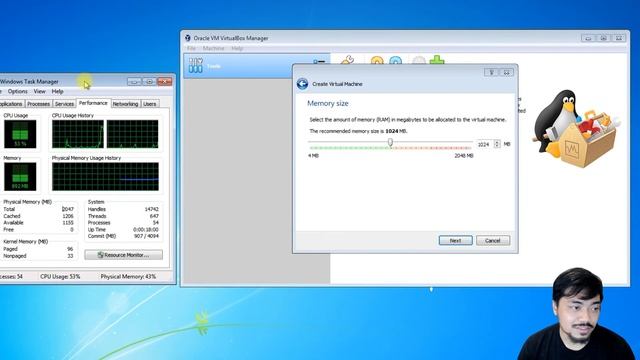
Task: Decrease memory with the spinbox down arrow
Action: pos(497,146)
